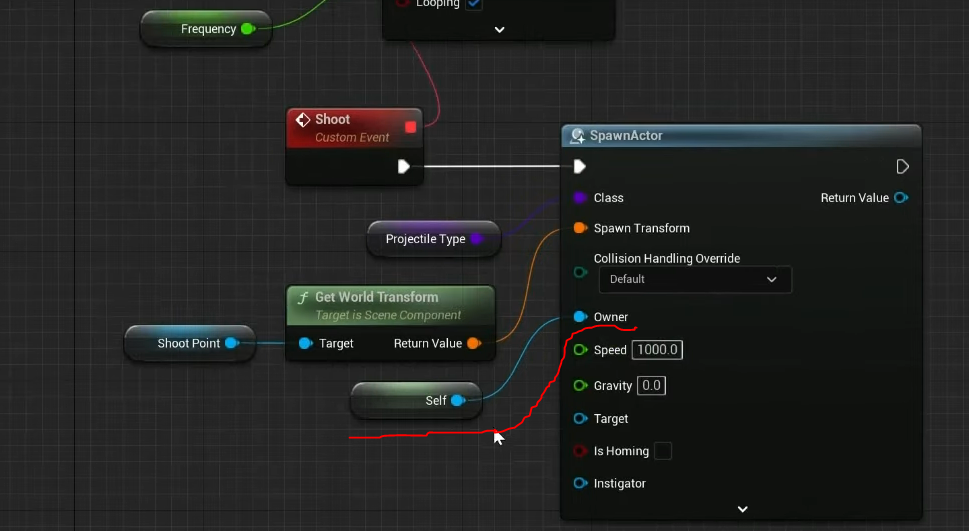This screenshot has width=969, height=531.
Task: Open the Collision Handling Override dropdown
Action: (694, 279)
